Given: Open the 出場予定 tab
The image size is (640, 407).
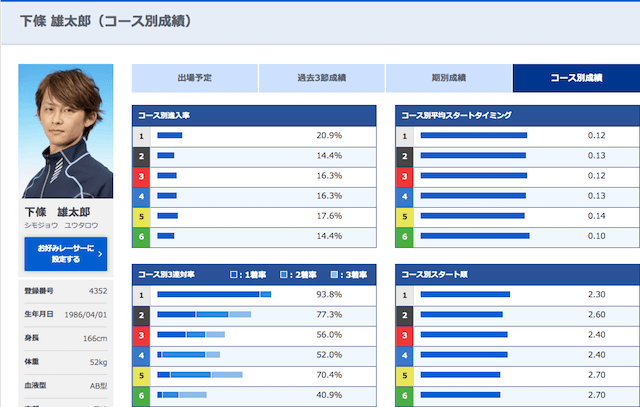Looking at the screenshot, I should [x=195, y=78].
